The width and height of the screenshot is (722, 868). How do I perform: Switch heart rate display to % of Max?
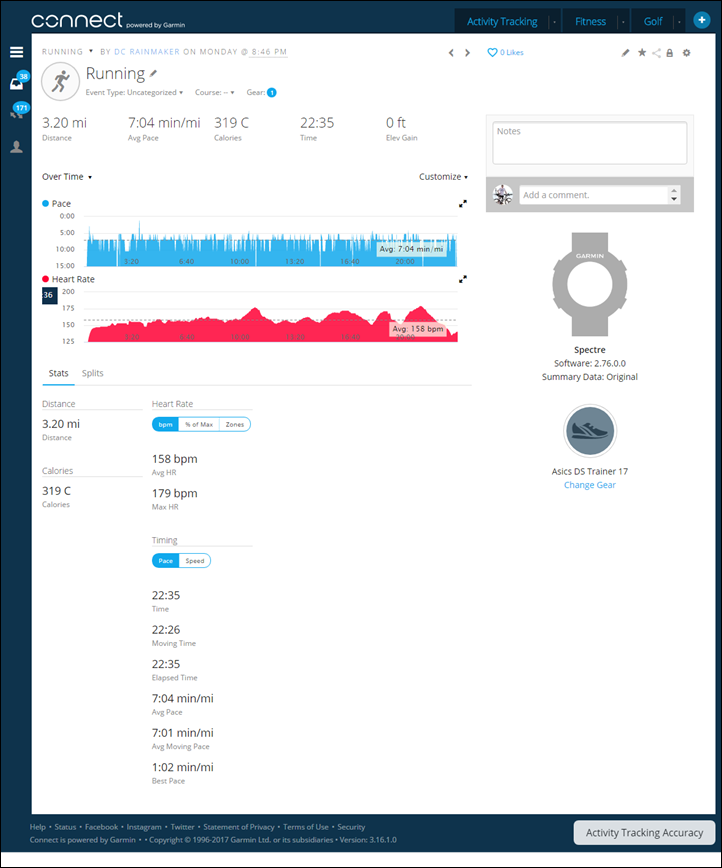coord(198,424)
